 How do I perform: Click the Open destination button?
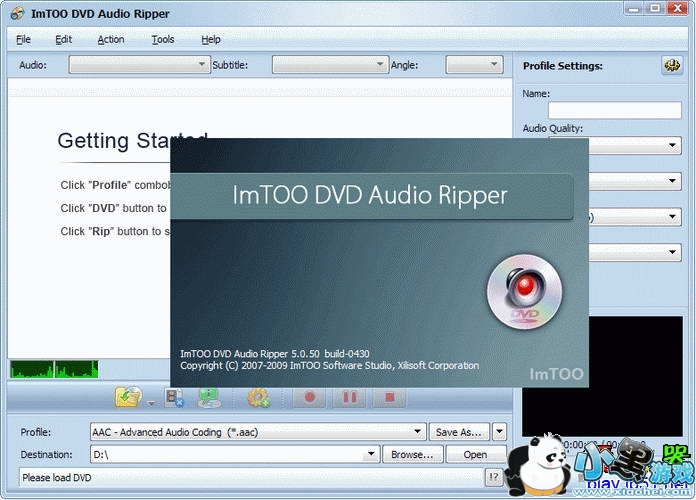[475, 454]
